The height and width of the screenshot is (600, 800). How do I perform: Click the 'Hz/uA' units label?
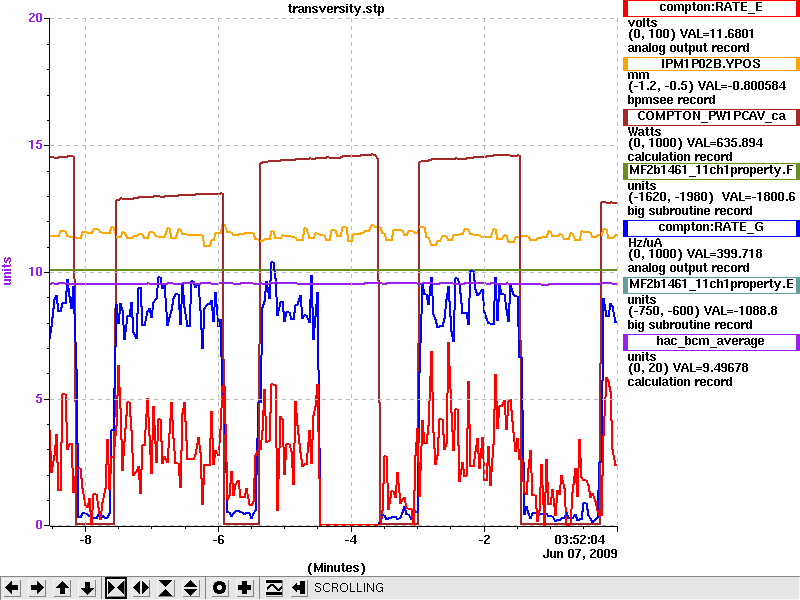click(x=645, y=243)
